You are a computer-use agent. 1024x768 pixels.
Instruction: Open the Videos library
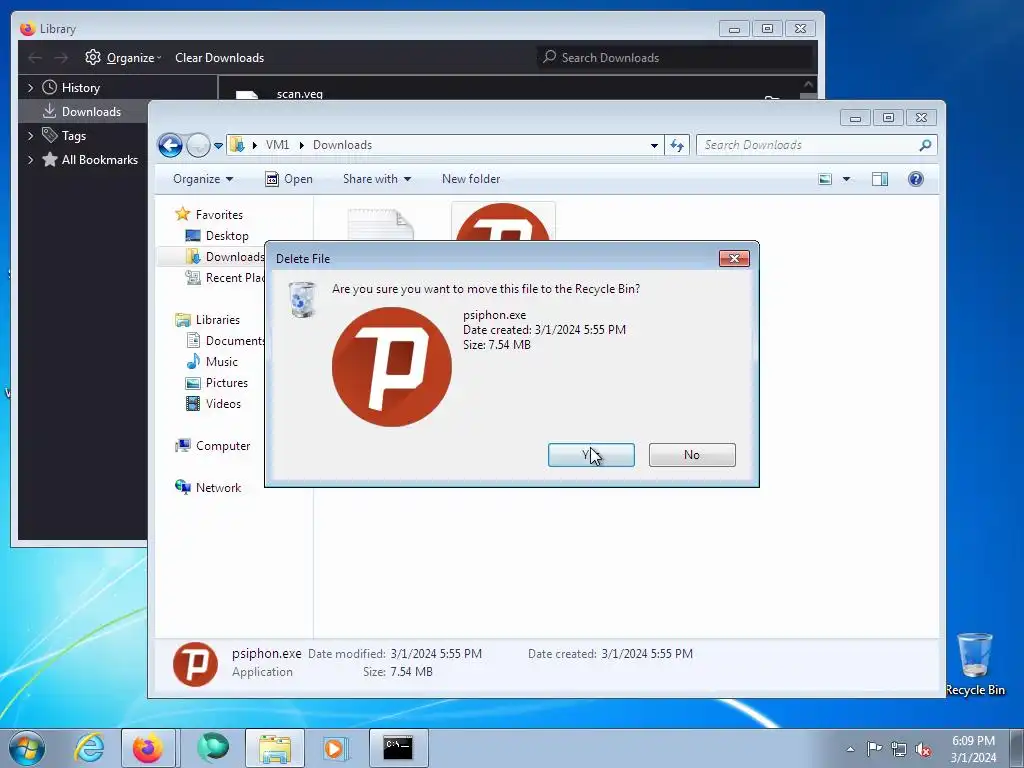coord(213,404)
